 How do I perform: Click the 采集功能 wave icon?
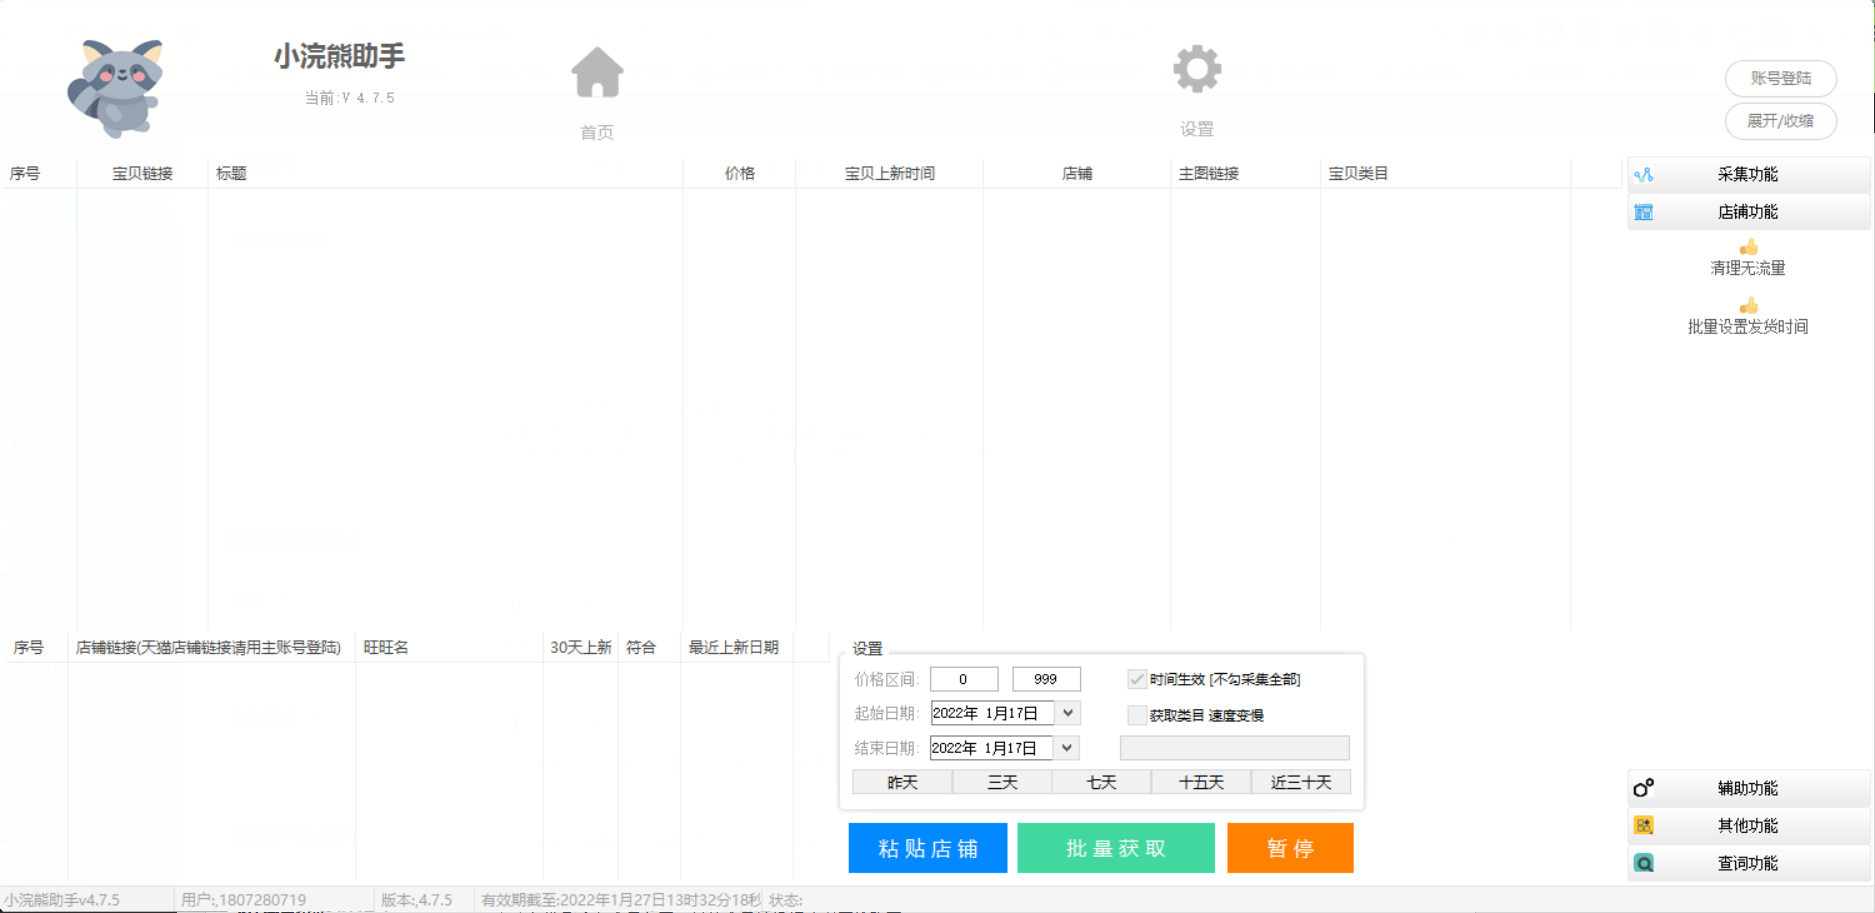coord(1644,175)
